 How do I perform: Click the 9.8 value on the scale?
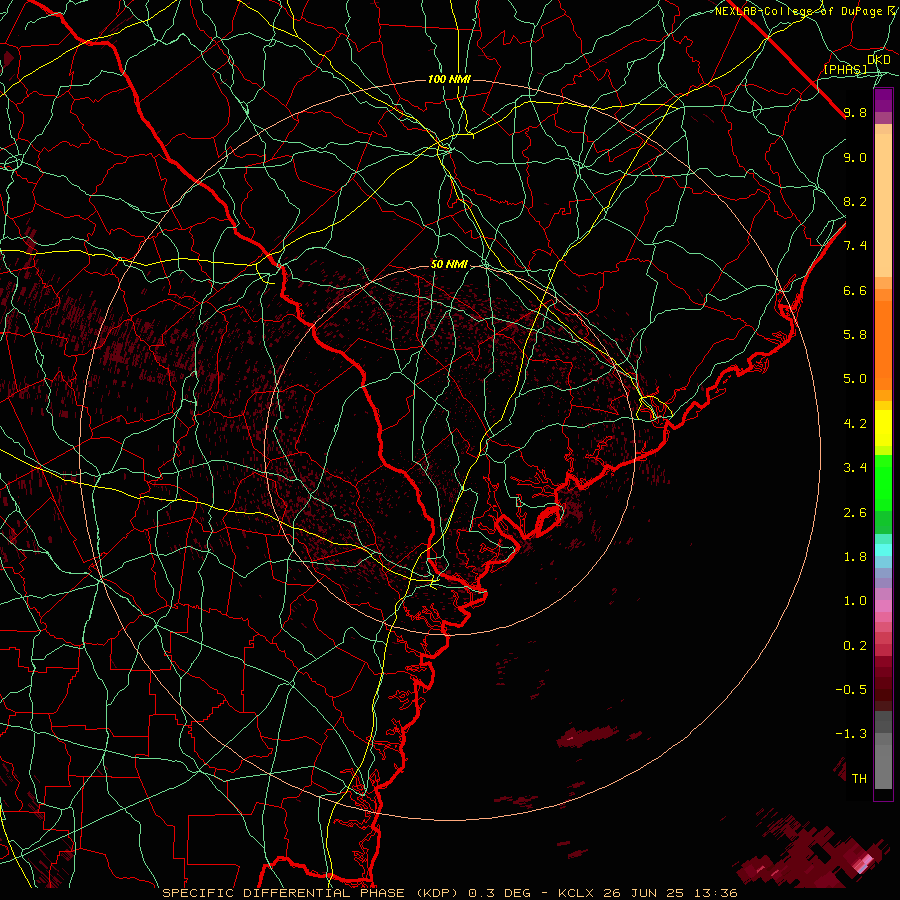(855, 112)
